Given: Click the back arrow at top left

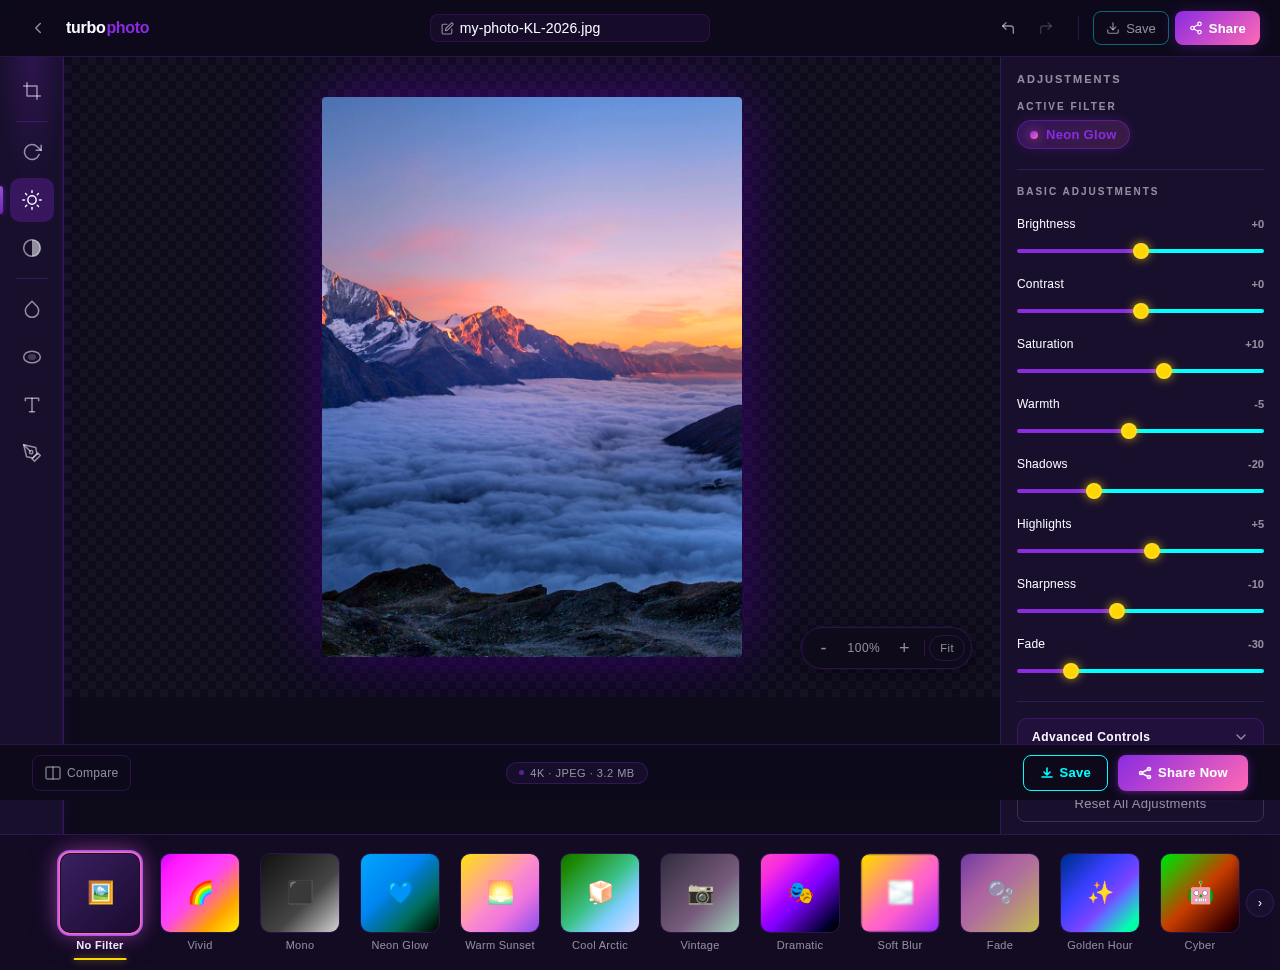Looking at the screenshot, I should [x=38, y=28].
